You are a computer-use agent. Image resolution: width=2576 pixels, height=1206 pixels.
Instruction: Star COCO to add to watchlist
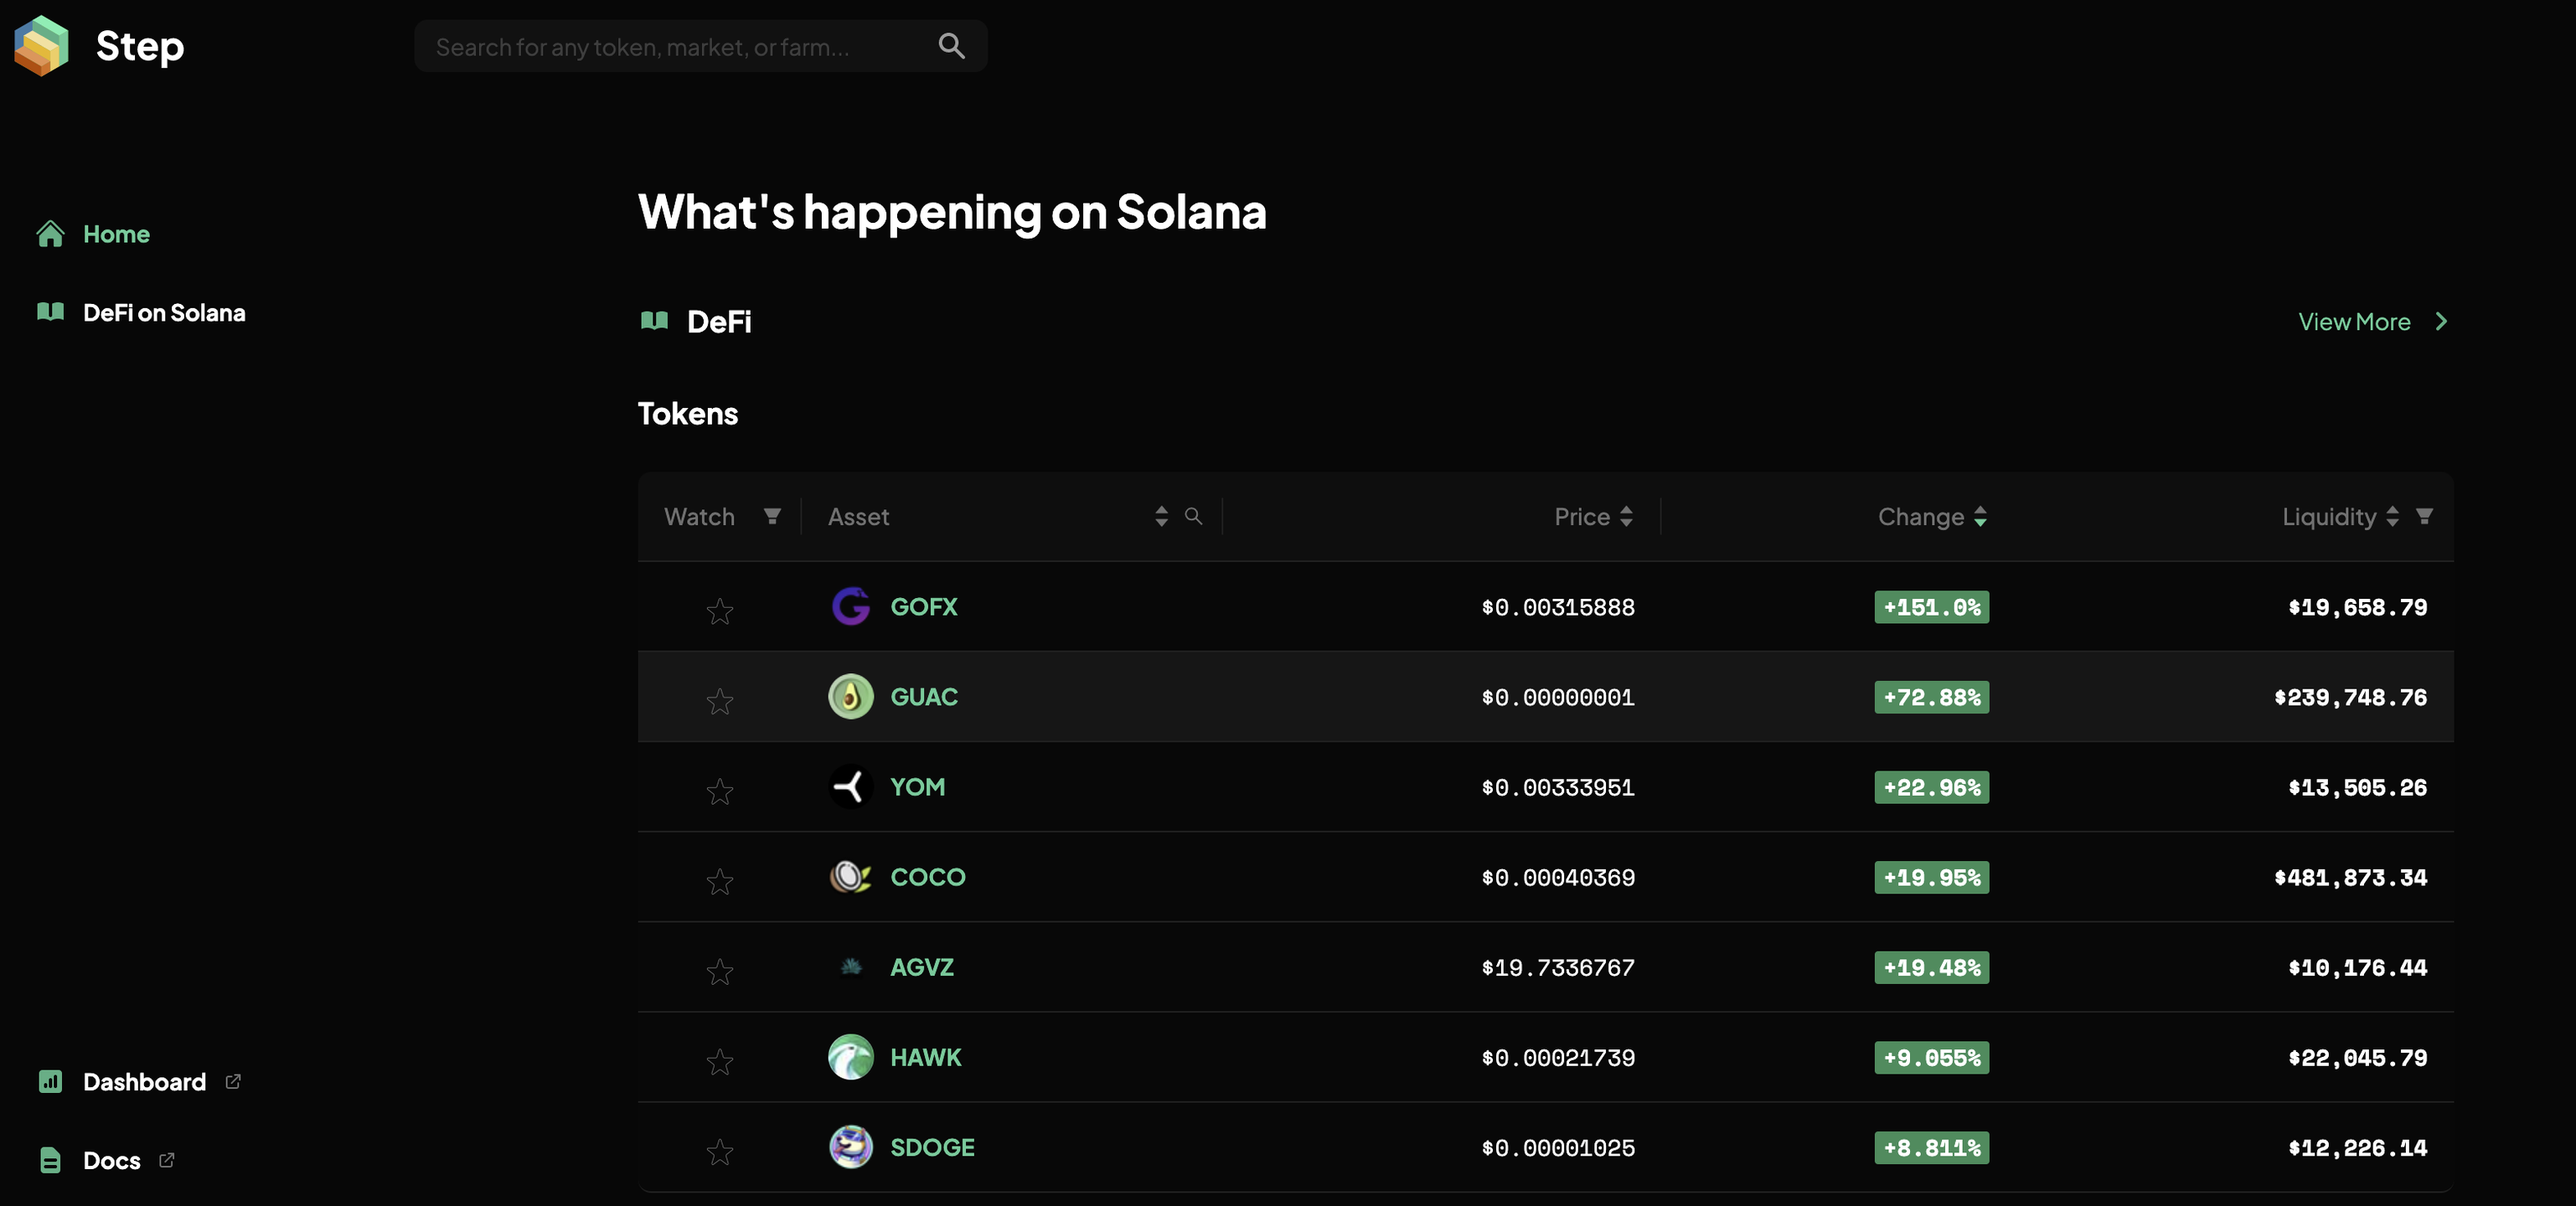click(719, 882)
